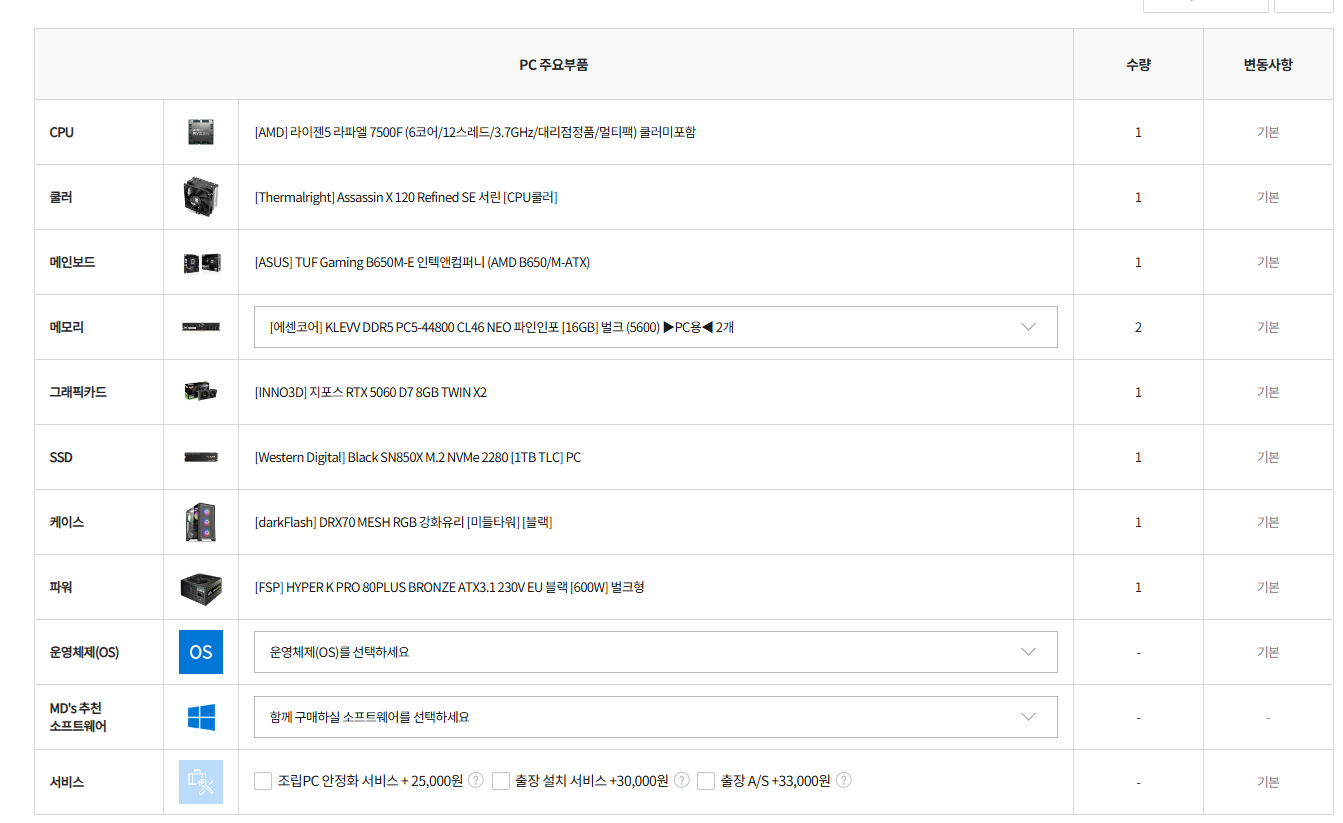Click the INNO3D RTX 5060 graphics card image
This screenshot has width=1343, height=823.
pyautogui.click(x=201, y=392)
